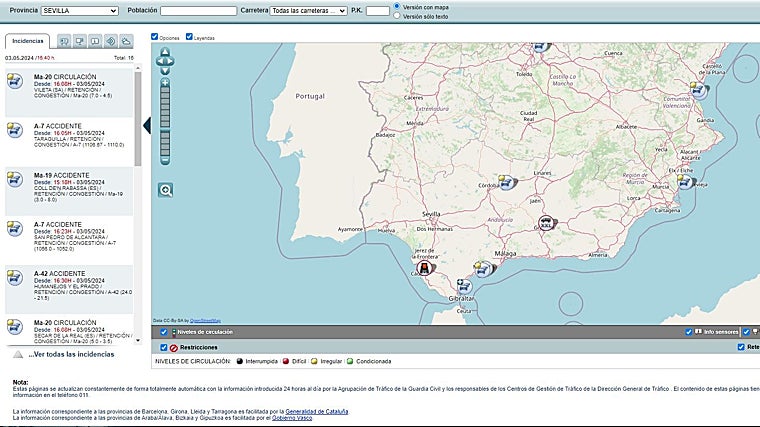
Task: Open the Generalidad de Cataluña link
Action: (317, 411)
